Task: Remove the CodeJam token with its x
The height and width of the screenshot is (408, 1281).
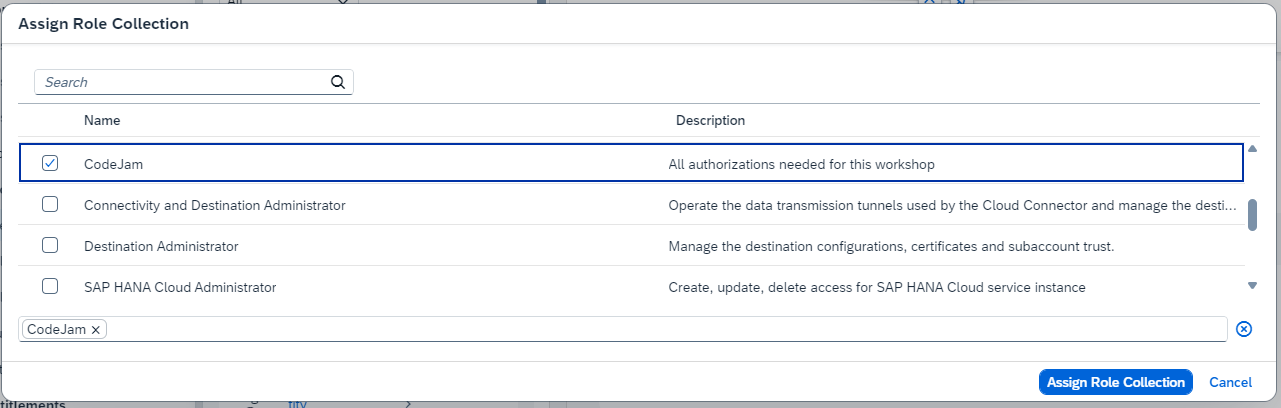Action: coord(96,329)
